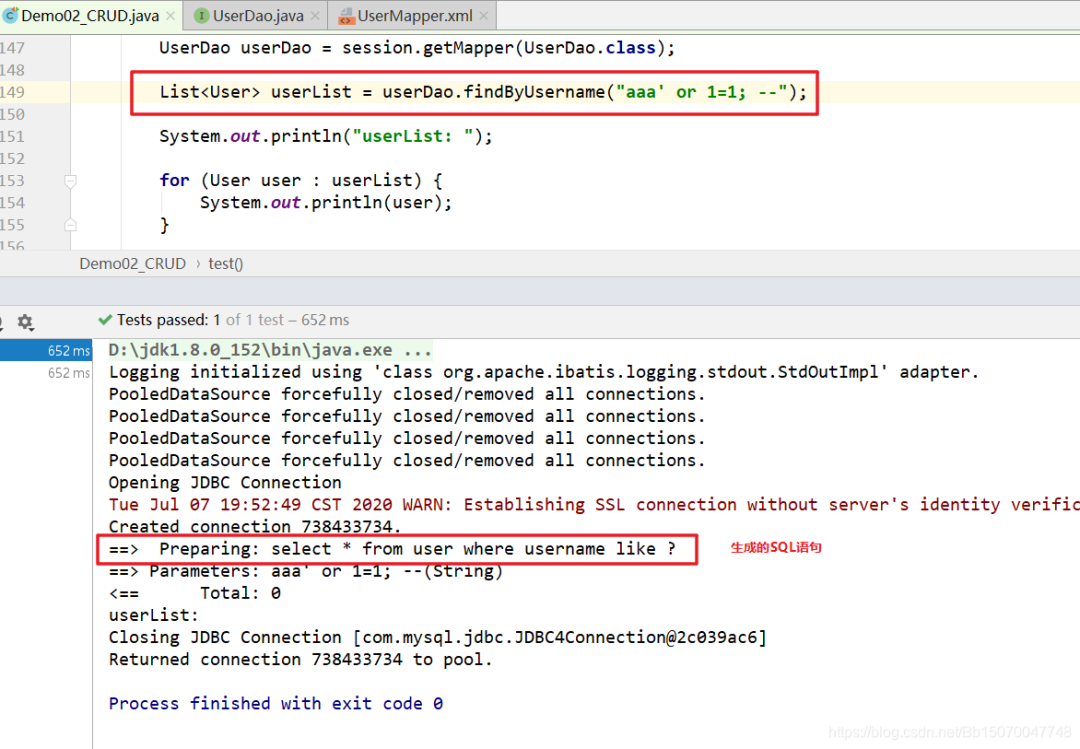
Task: Click the 'Closing JDBC Connection' log line
Action: pos(437,637)
